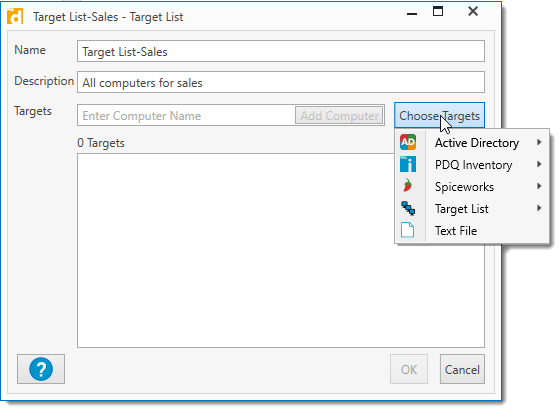The image size is (560, 411).
Task: Click the Text File document icon
Action: point(408,230)
